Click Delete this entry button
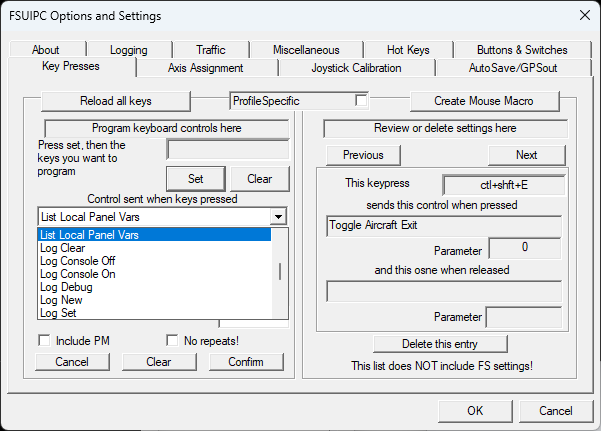 coord(440,344)
